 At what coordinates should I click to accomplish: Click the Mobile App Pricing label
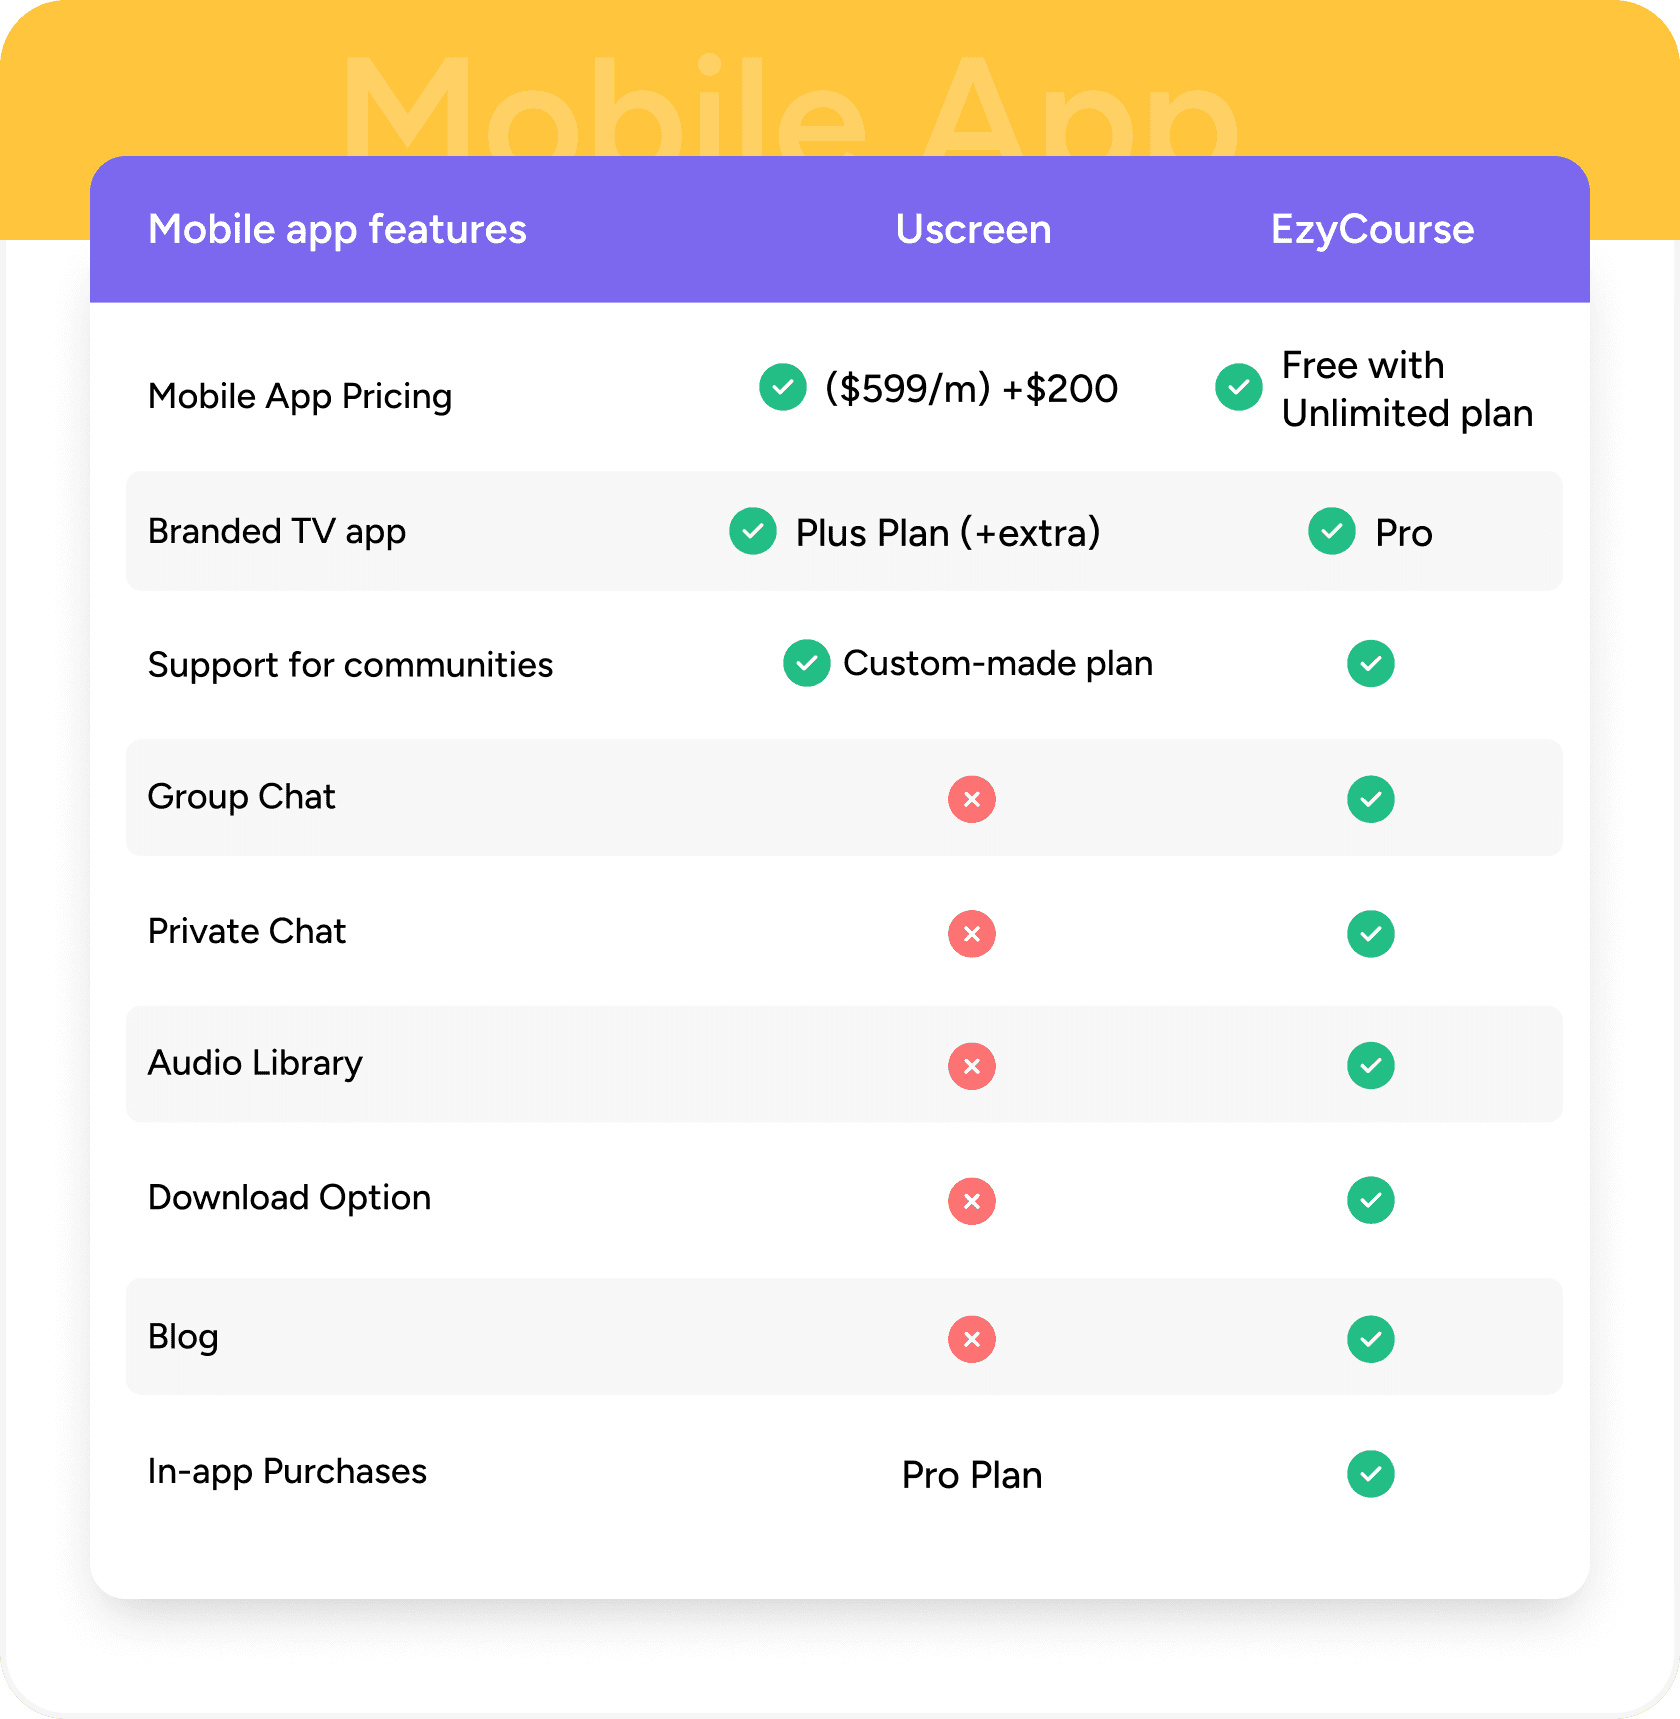(x=300, y=397)
